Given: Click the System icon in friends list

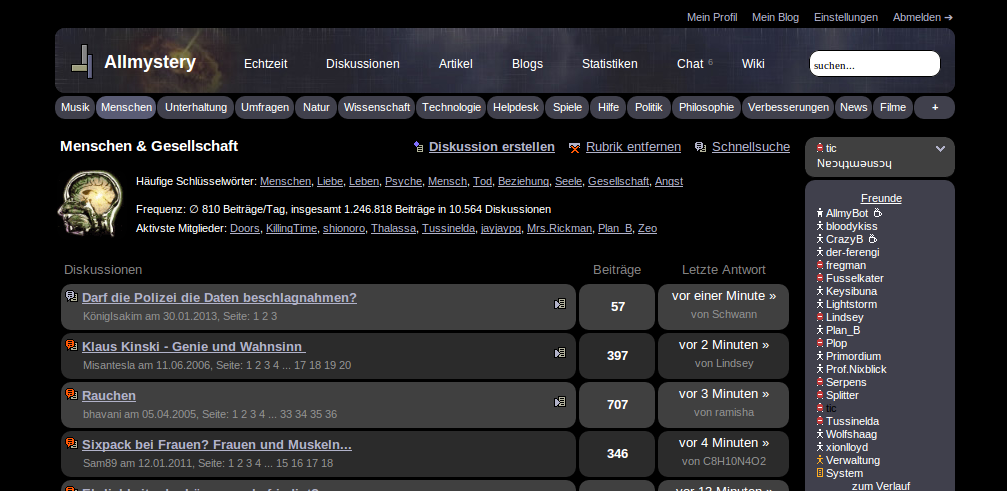Looking at the screenshot, I should [820, 473].
